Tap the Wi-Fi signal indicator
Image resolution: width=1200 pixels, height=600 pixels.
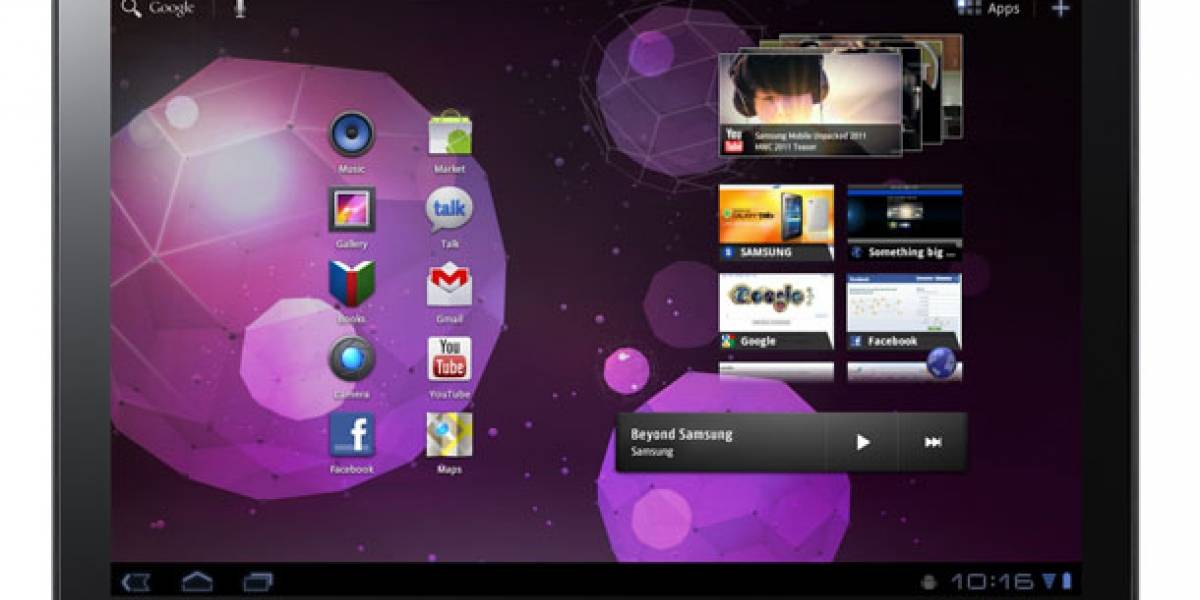(1050, 582)
